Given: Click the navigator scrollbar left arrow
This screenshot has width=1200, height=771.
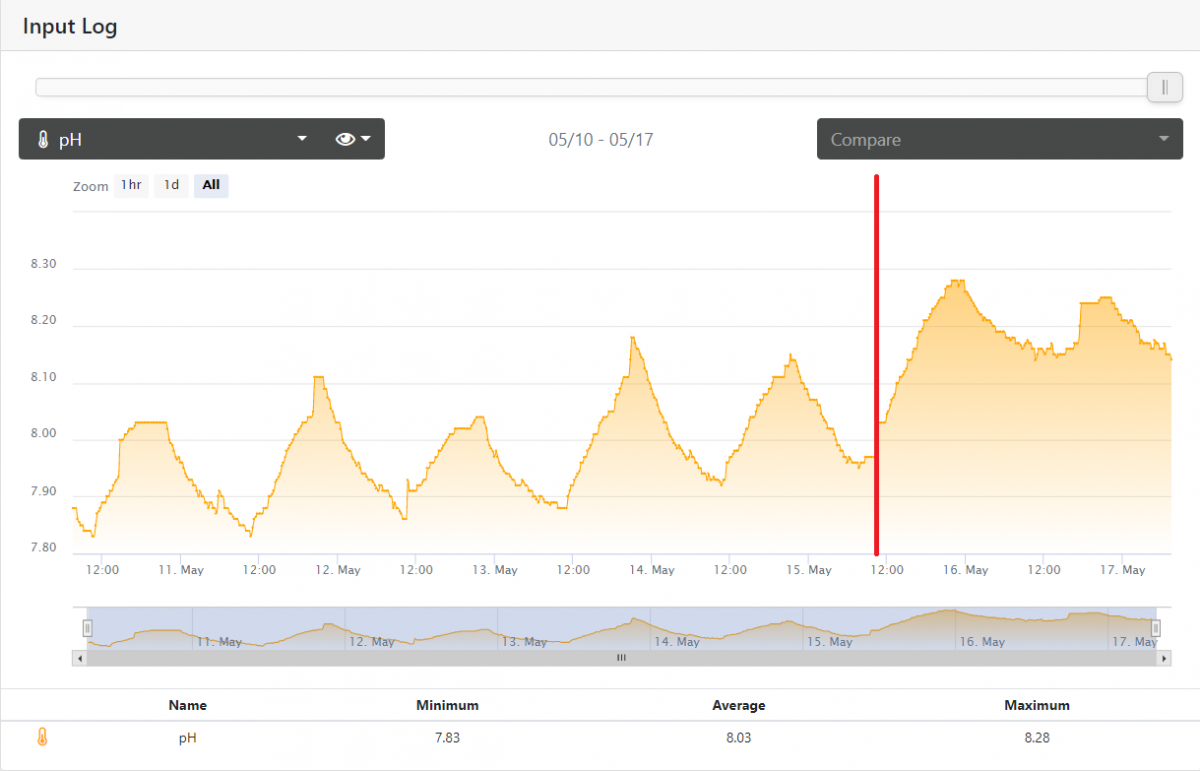Looking at the screenshot, I should 78,658.
